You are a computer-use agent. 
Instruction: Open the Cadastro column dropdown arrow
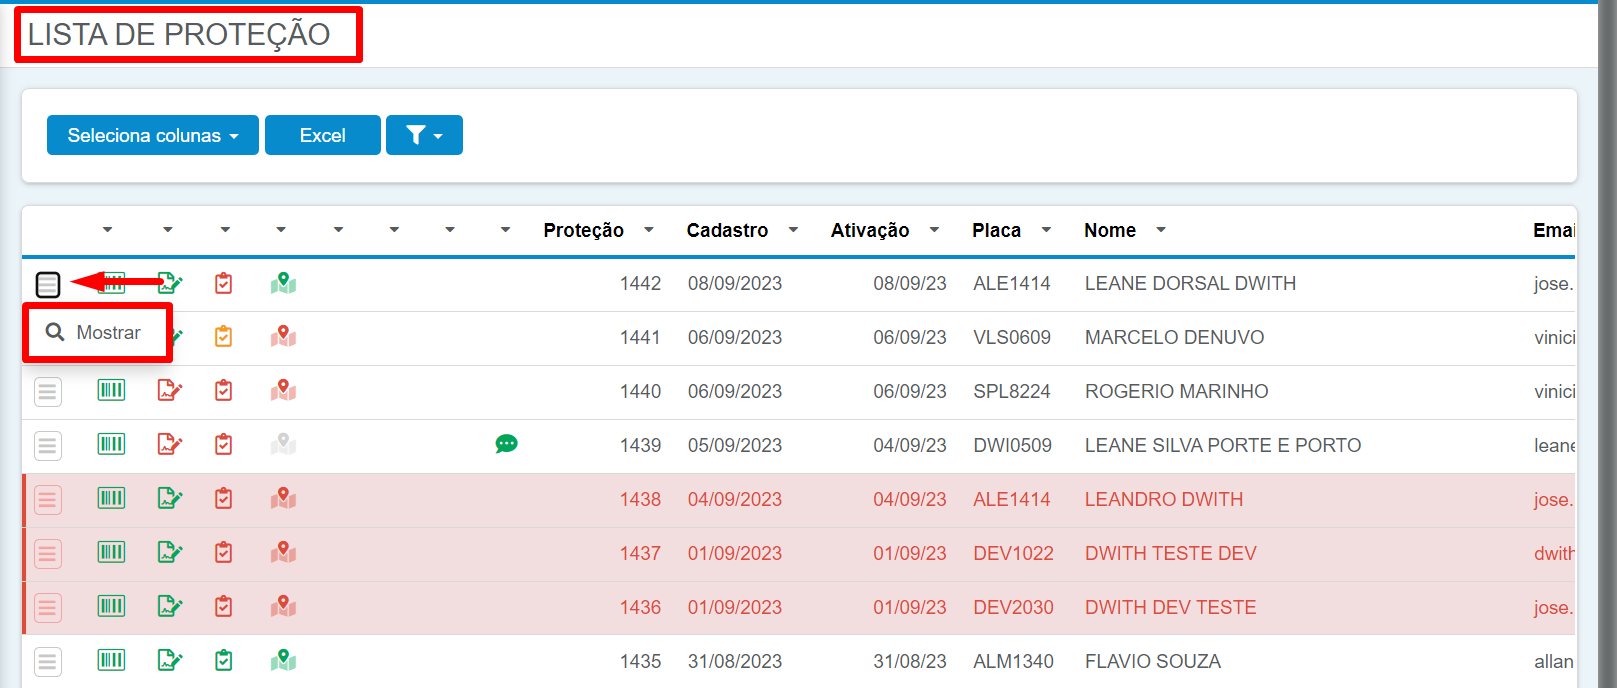(794, 230)
